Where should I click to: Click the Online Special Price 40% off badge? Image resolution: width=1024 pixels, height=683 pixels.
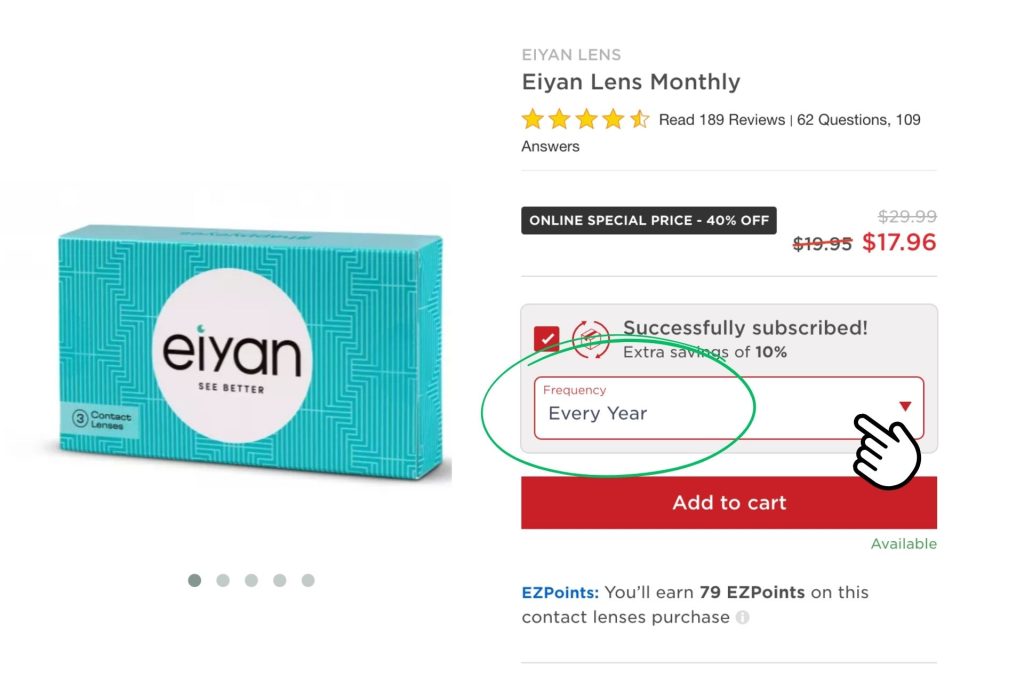coord(649,221)
